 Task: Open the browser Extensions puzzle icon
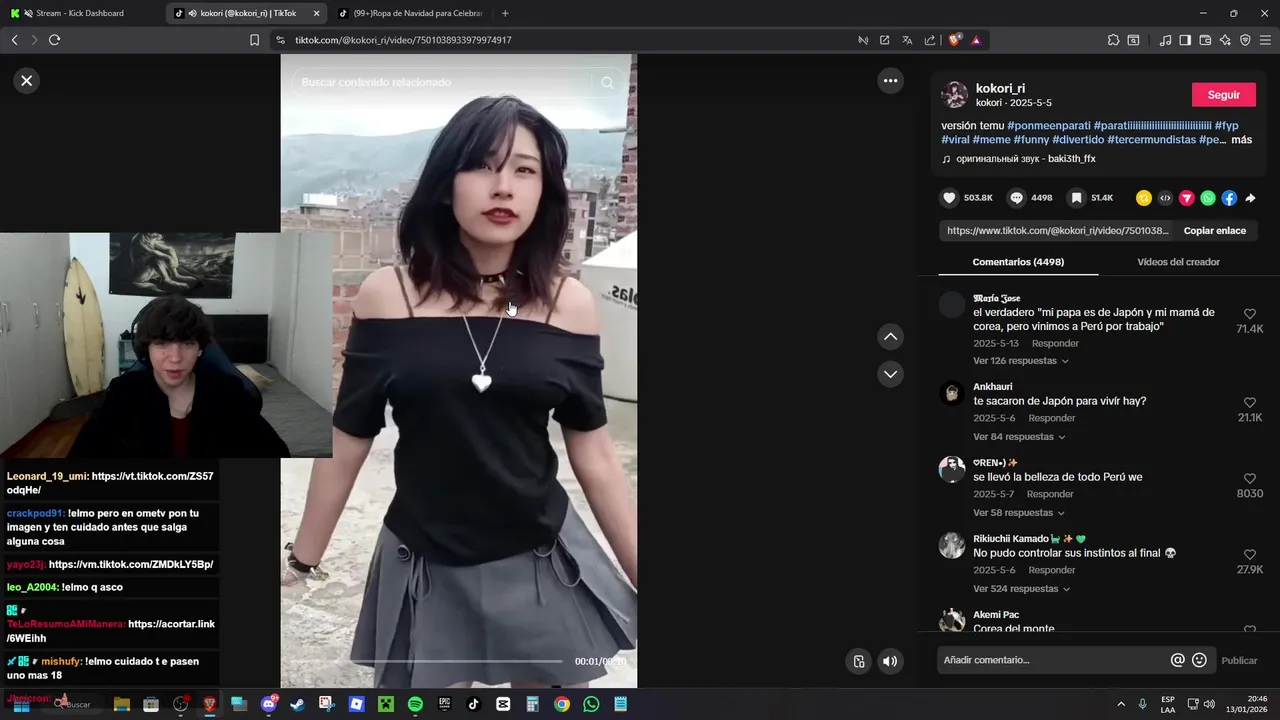click(1113, 40)
